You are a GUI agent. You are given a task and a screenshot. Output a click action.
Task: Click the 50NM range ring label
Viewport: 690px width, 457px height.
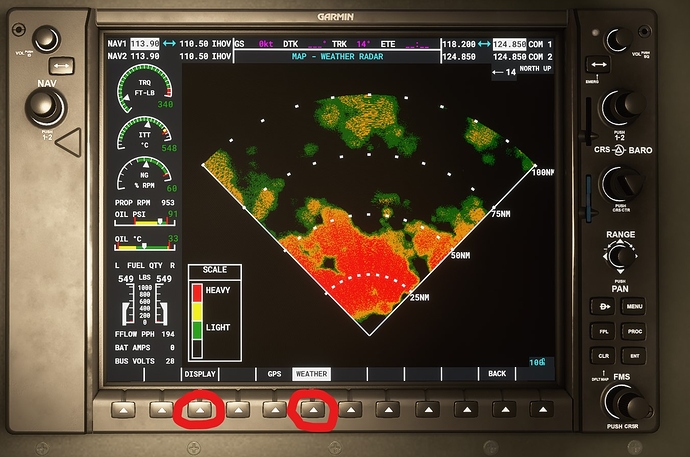(460, 256)
